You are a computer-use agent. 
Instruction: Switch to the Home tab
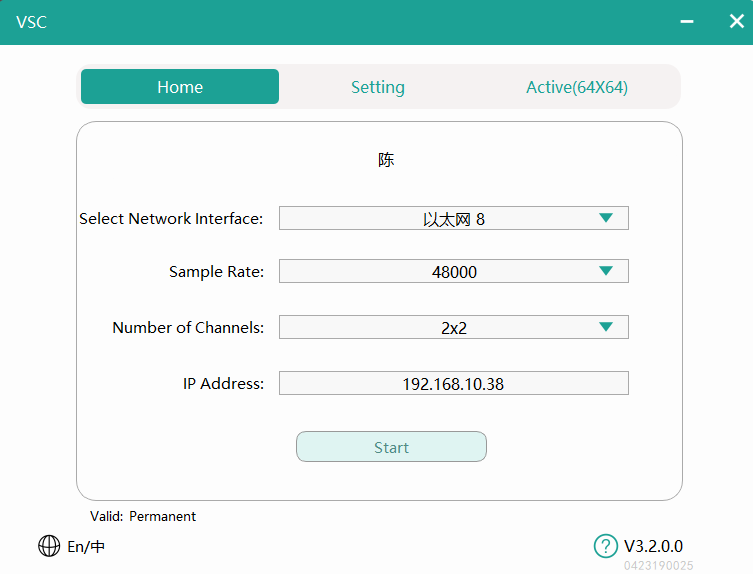(180, 86)
